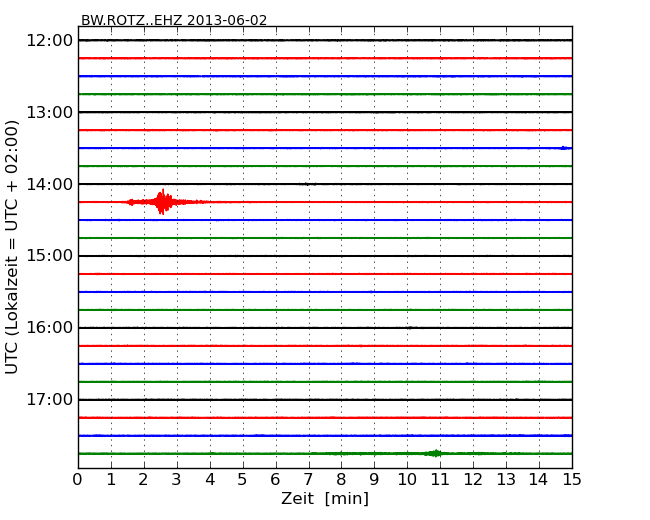Click the 15 tick label on the minute axis
The height and width of the screenshot is (520, 650).
572,480
